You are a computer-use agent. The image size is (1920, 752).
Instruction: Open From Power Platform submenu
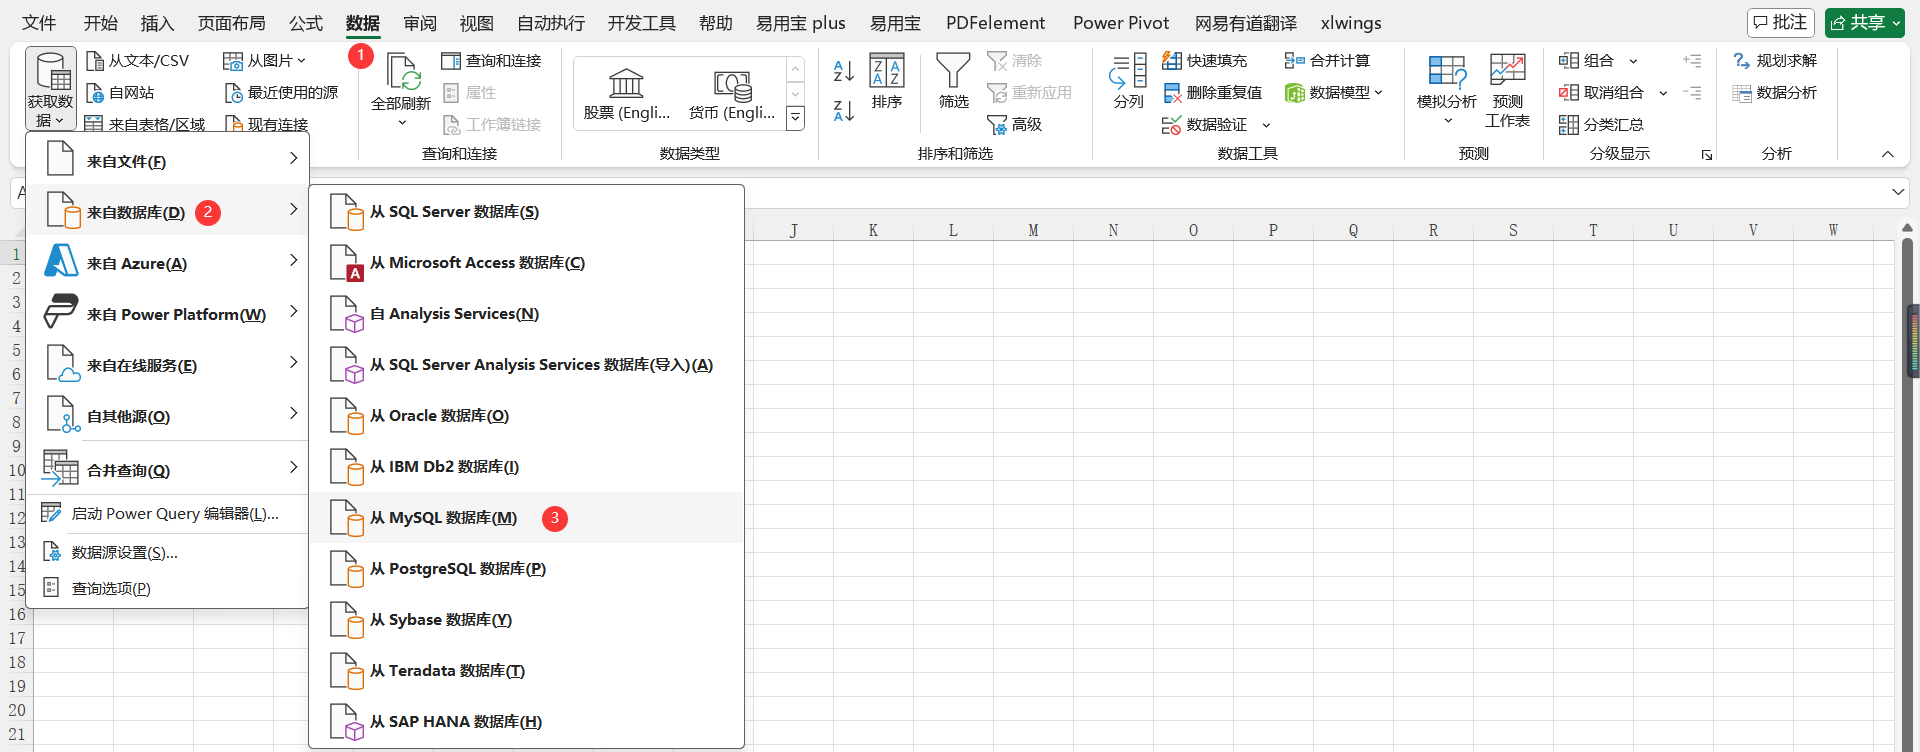168,313
